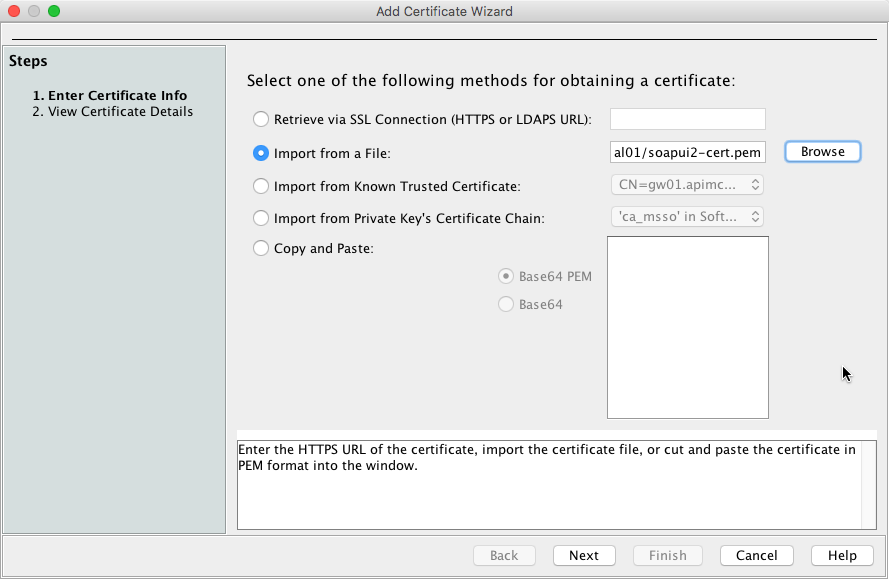
Task: Click the SSL connection URL input field
Action: click(x=688, y=120)
